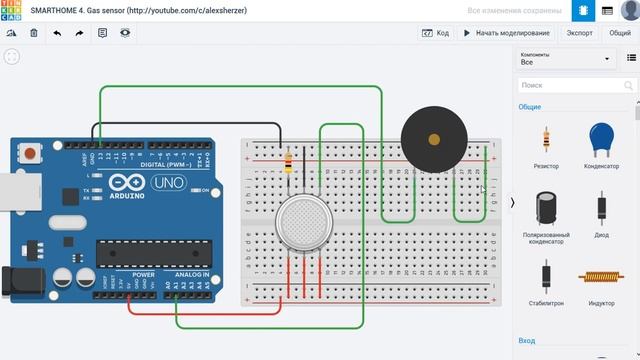Select the Конденсатор component
This screenshot has width=640, height=360.
[x=601, y=146]
